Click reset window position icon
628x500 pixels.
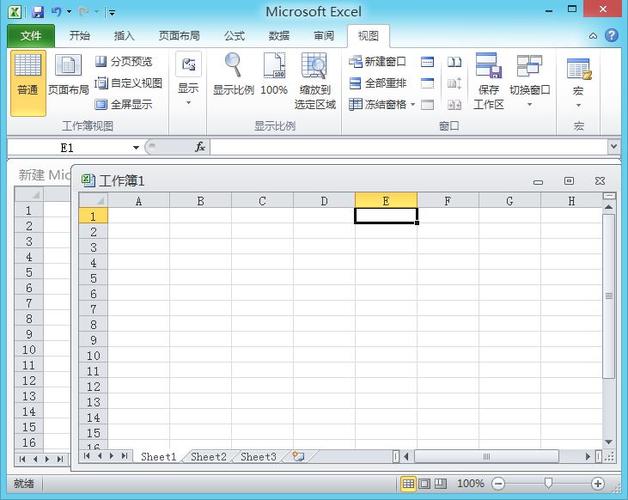(454, 105)
